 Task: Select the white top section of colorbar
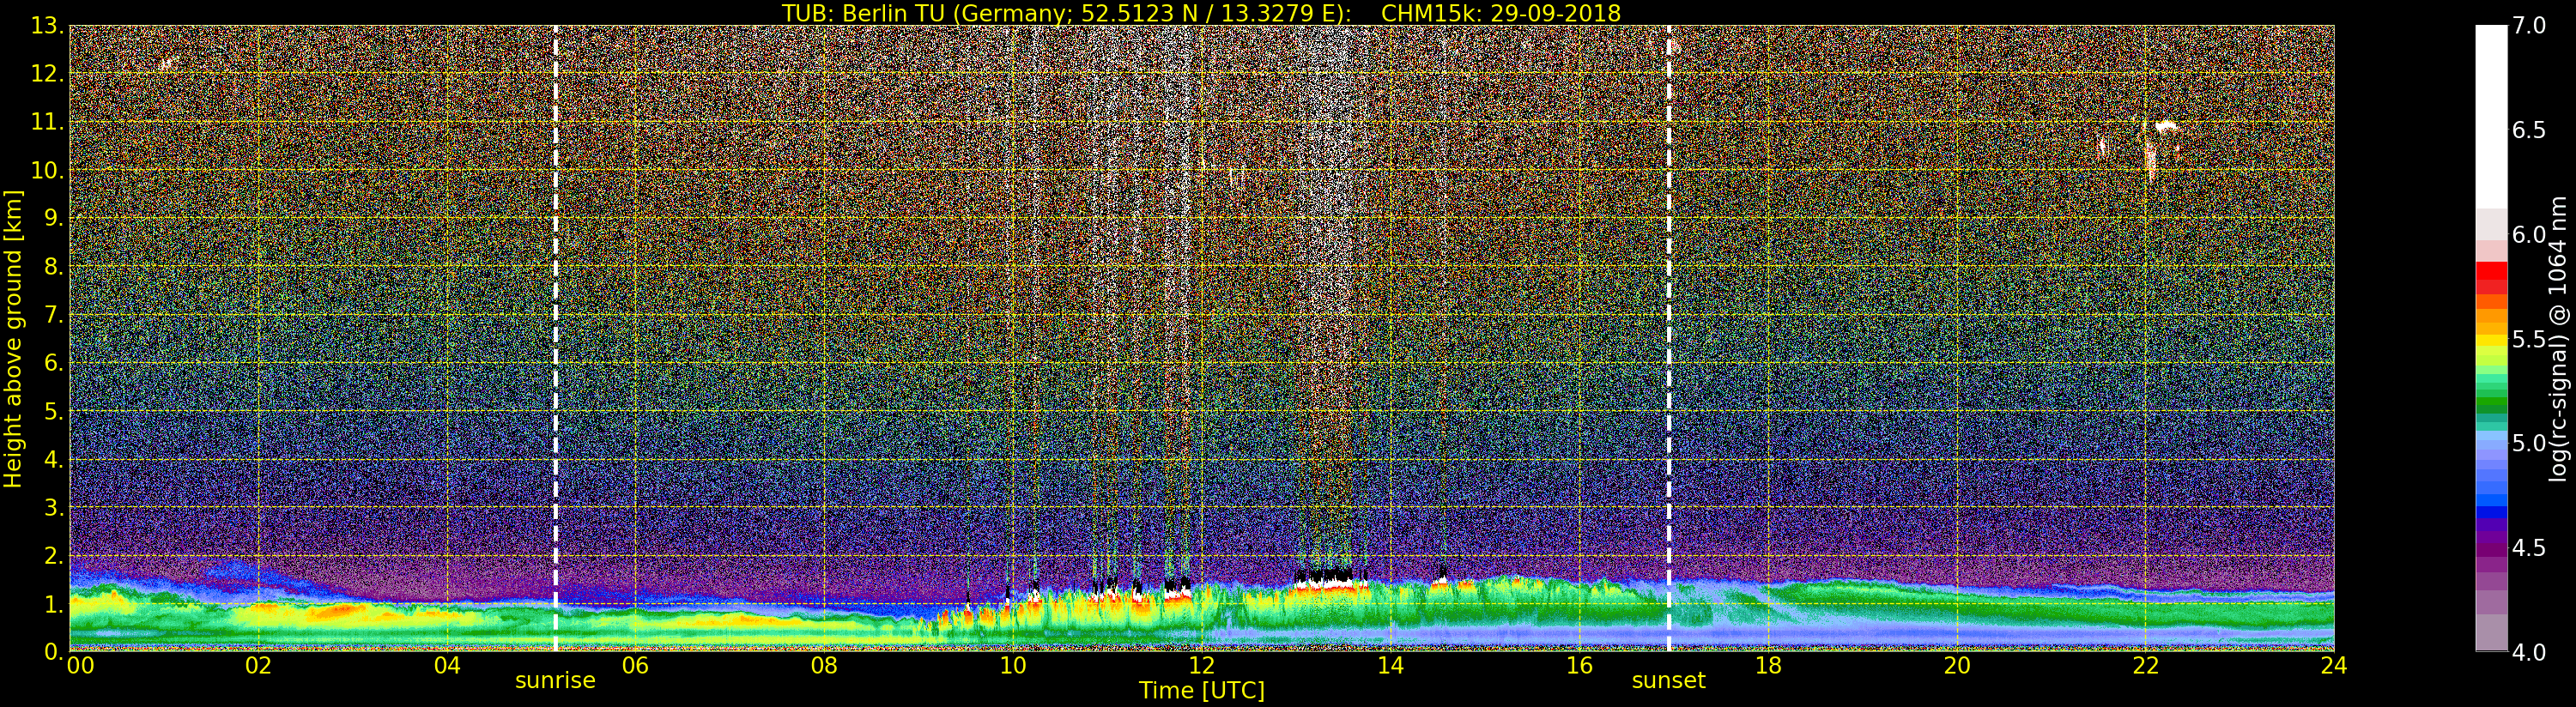(2490, 110)
